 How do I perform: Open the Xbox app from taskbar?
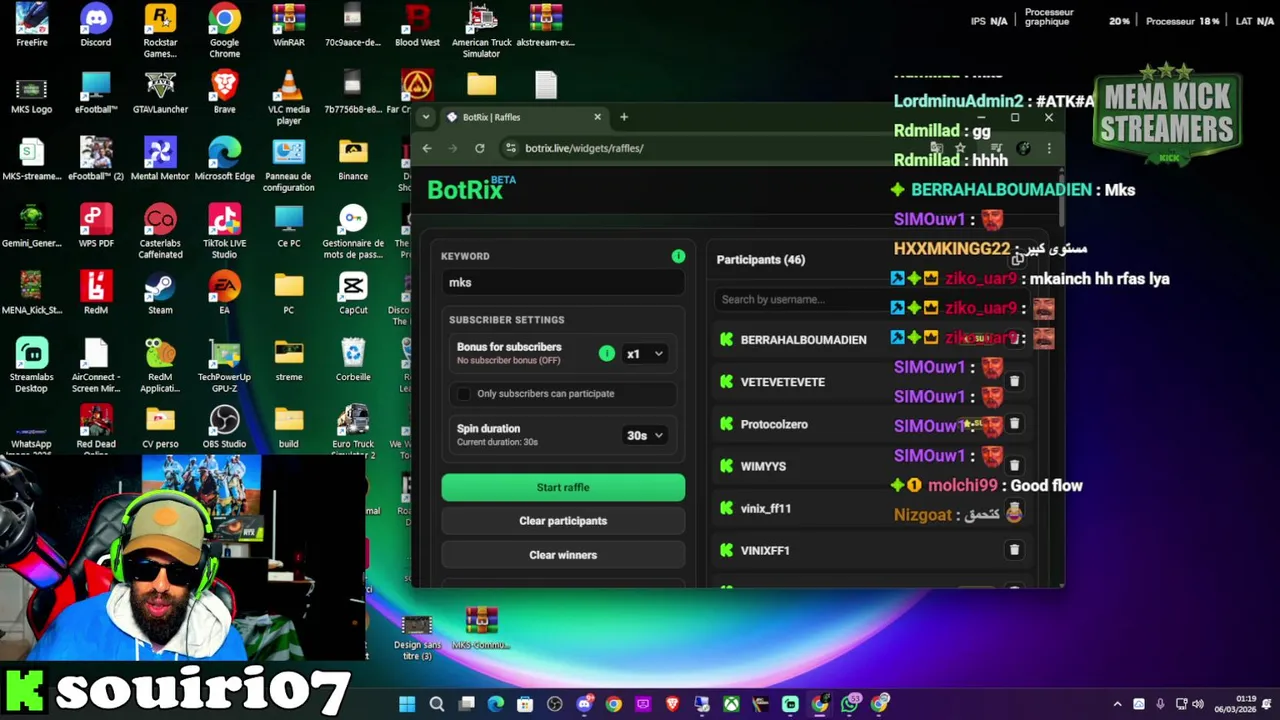pos(732,704)
